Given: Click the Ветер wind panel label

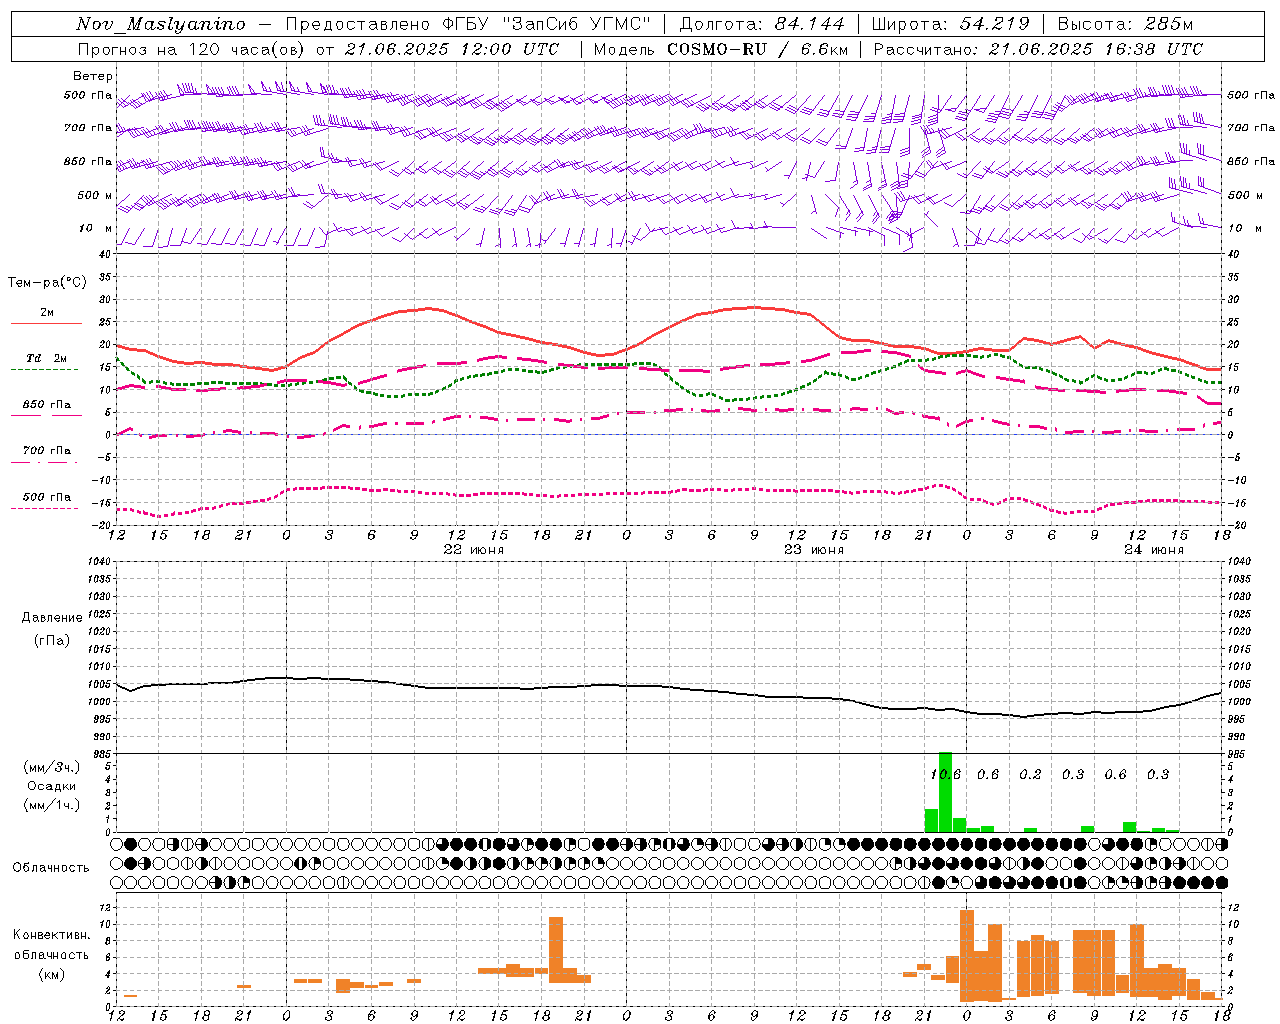Looking at the screenshot, I should [92, 76].
